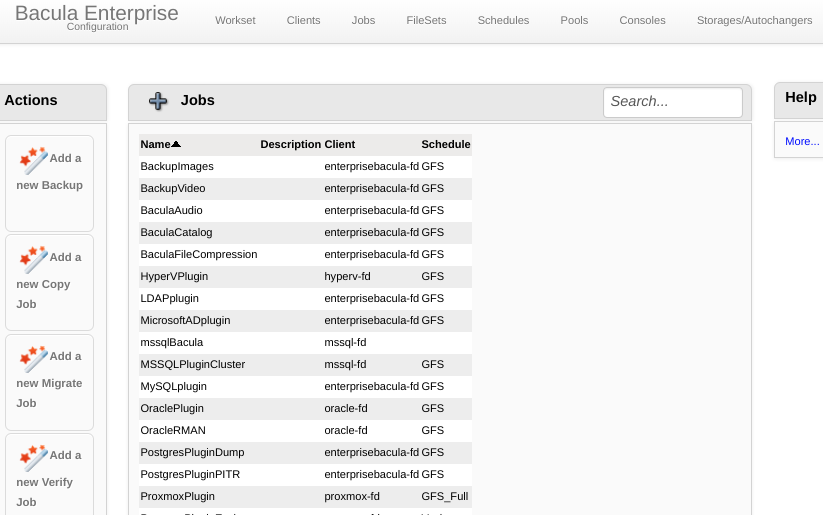Select the HyperVPlugin job
The width and height of the screenshot is (823, 515).
click(174, 277)
